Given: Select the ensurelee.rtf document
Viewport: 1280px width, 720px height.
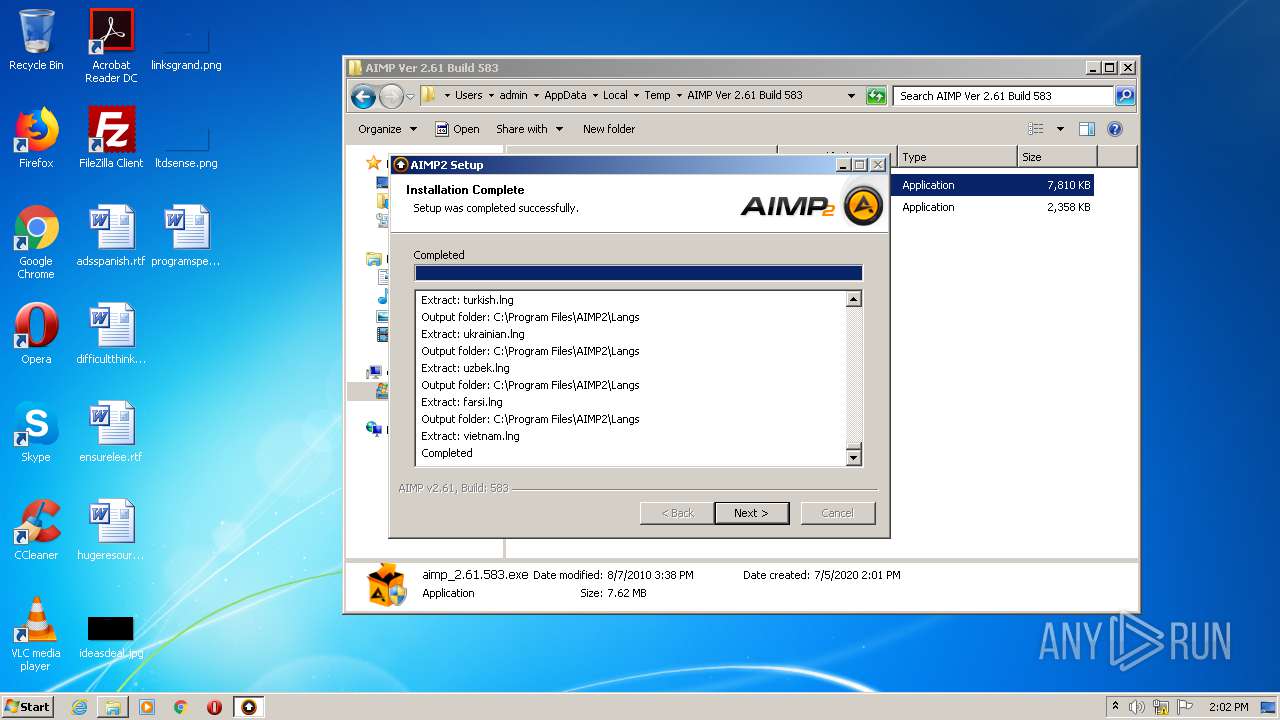Looking at the screenshot, I should 111,432.
